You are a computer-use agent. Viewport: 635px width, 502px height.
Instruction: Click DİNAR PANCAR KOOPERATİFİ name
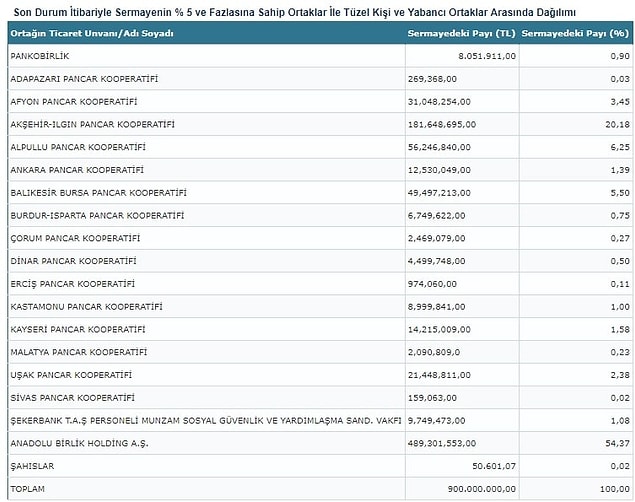[x=73, y=261]
